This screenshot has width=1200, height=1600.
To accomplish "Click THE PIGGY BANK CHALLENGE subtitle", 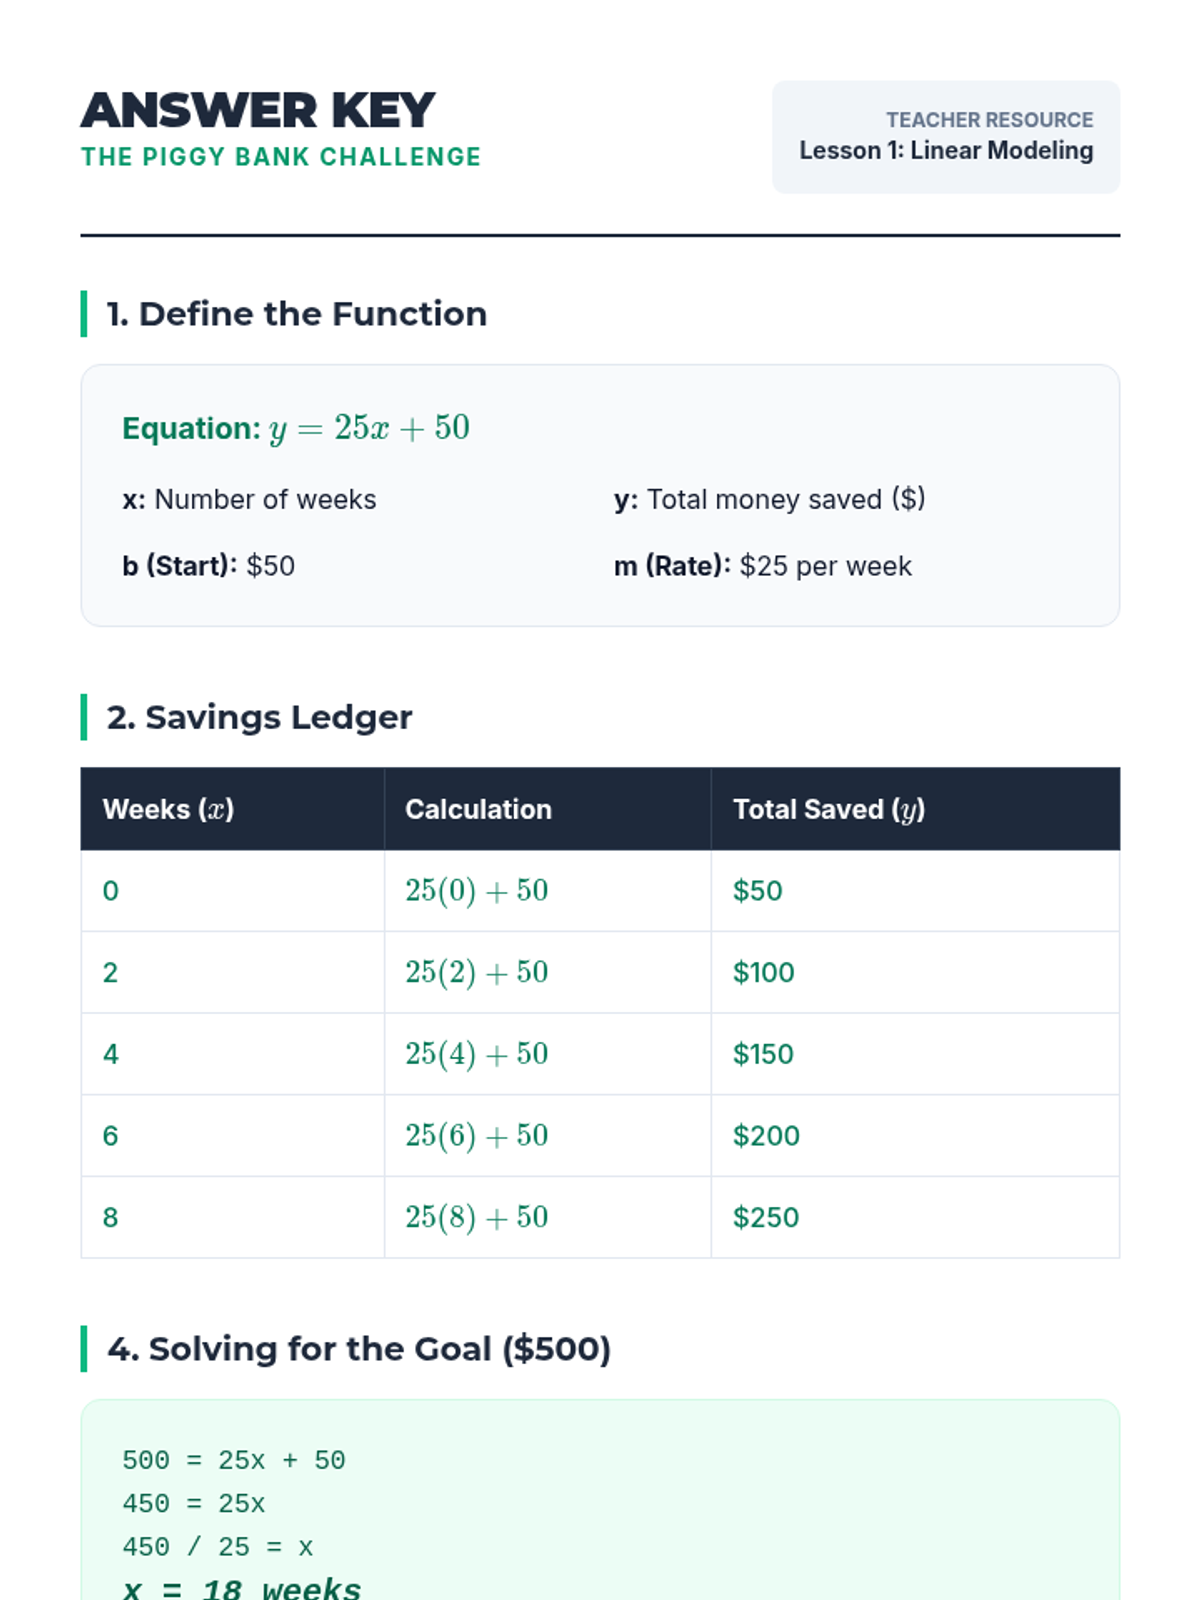I will pyautogui.click(x=281, y=157).
